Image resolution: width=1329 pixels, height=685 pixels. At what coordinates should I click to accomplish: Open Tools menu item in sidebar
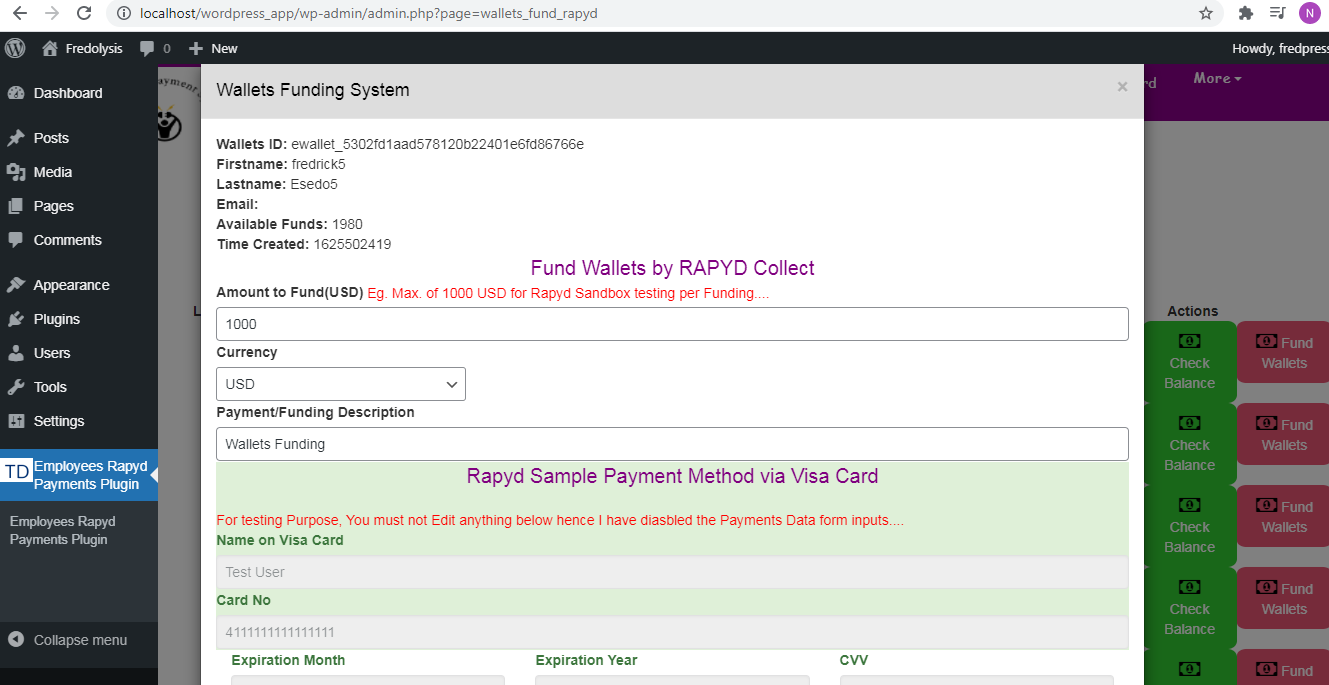coord(79,387)
